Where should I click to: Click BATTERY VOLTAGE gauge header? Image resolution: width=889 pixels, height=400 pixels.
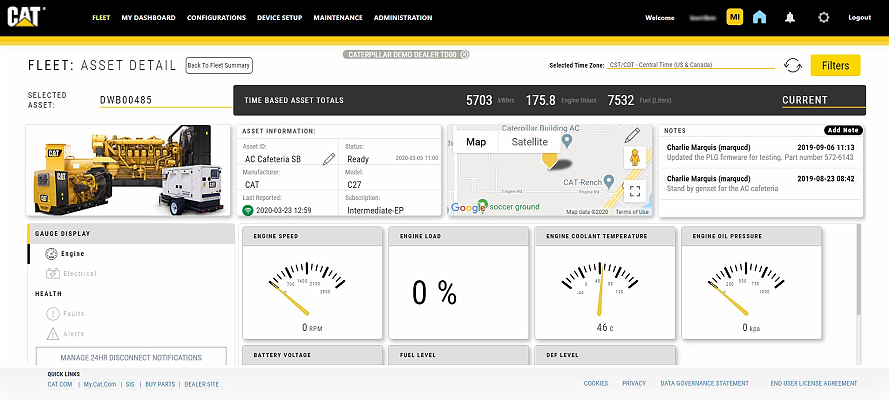click(x=312, y=355)
